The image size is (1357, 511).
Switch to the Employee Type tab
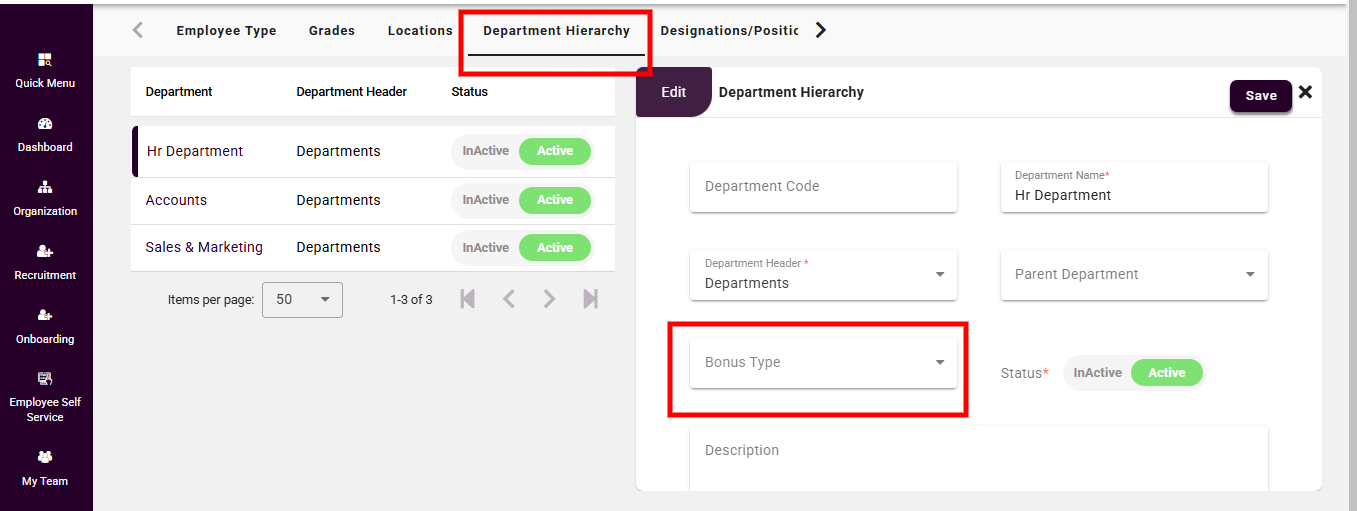(226, 31)
